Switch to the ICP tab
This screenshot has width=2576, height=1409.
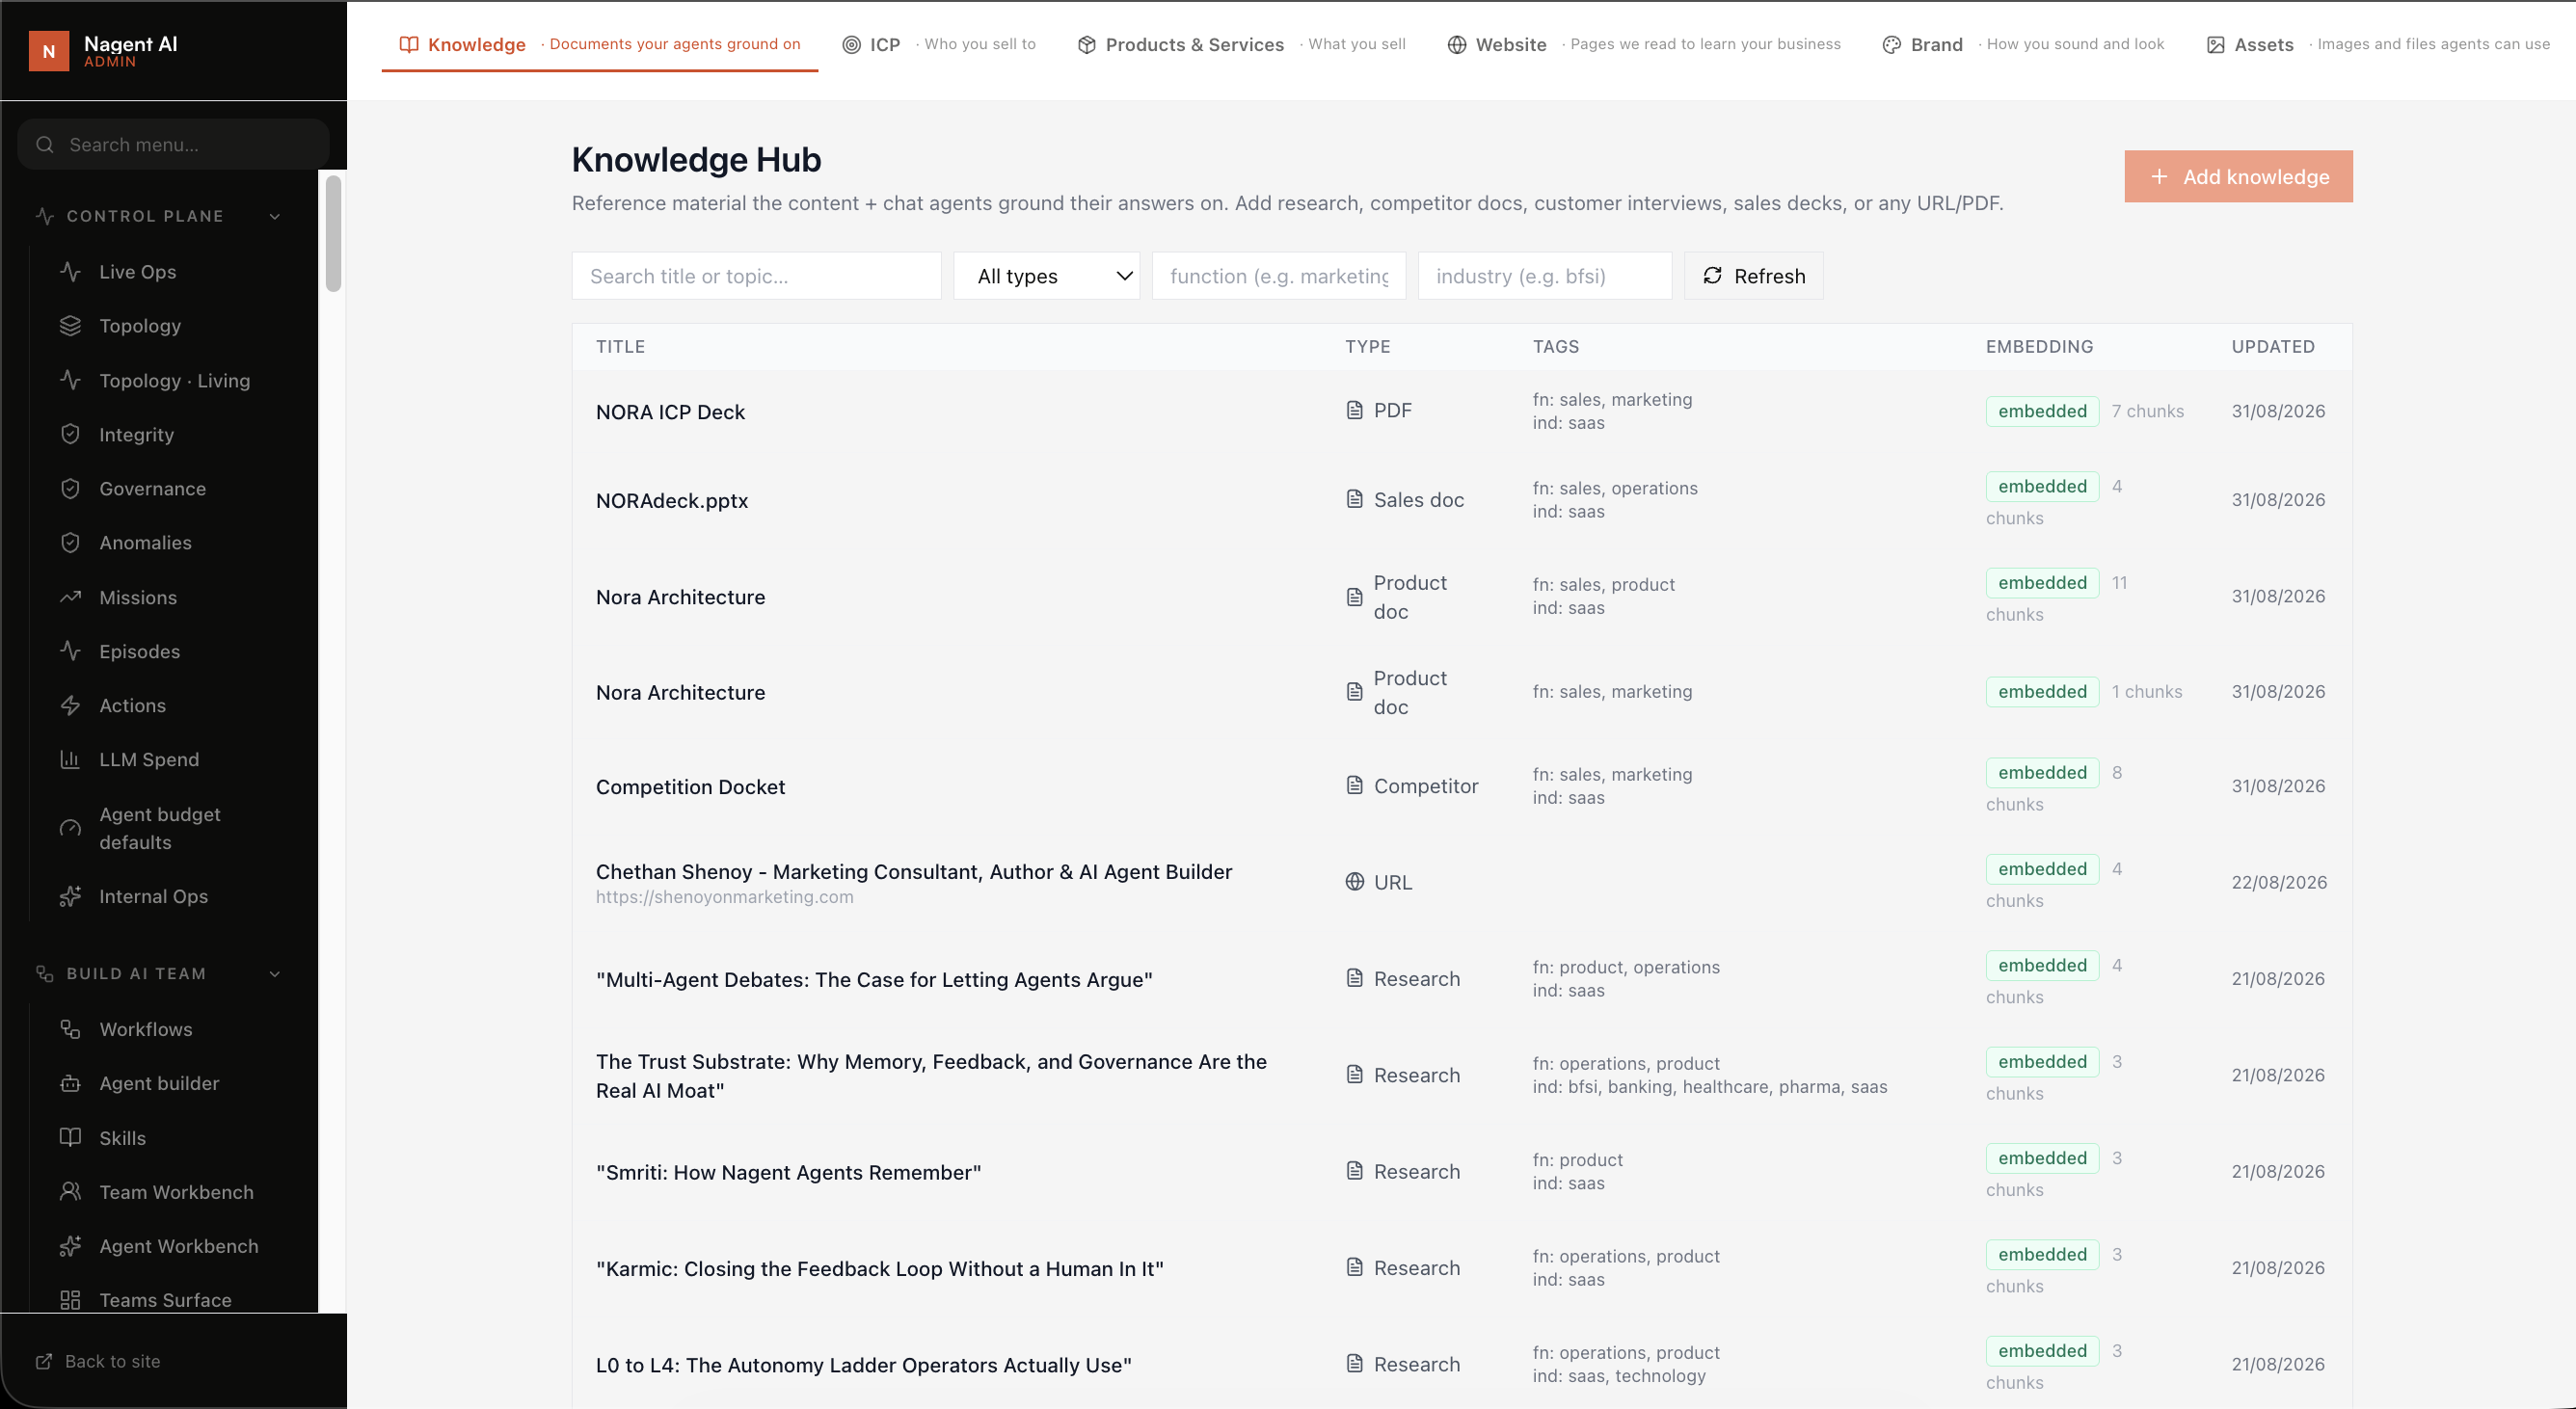(938, 44)
